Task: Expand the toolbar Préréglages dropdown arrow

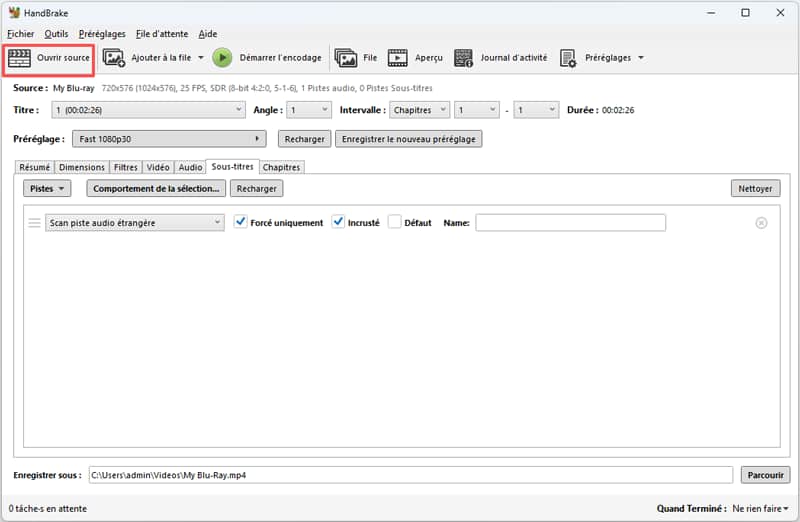Action: [641, 58]
